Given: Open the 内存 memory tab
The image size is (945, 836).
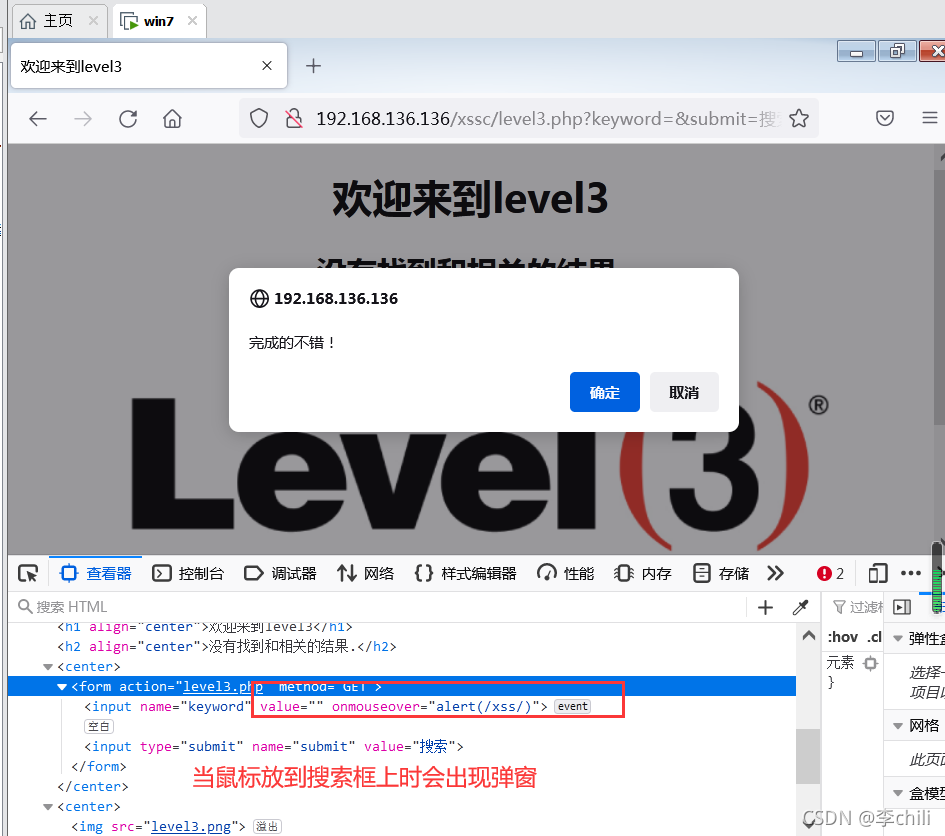Looking at the screenshot, I should [x=642, y=573].
